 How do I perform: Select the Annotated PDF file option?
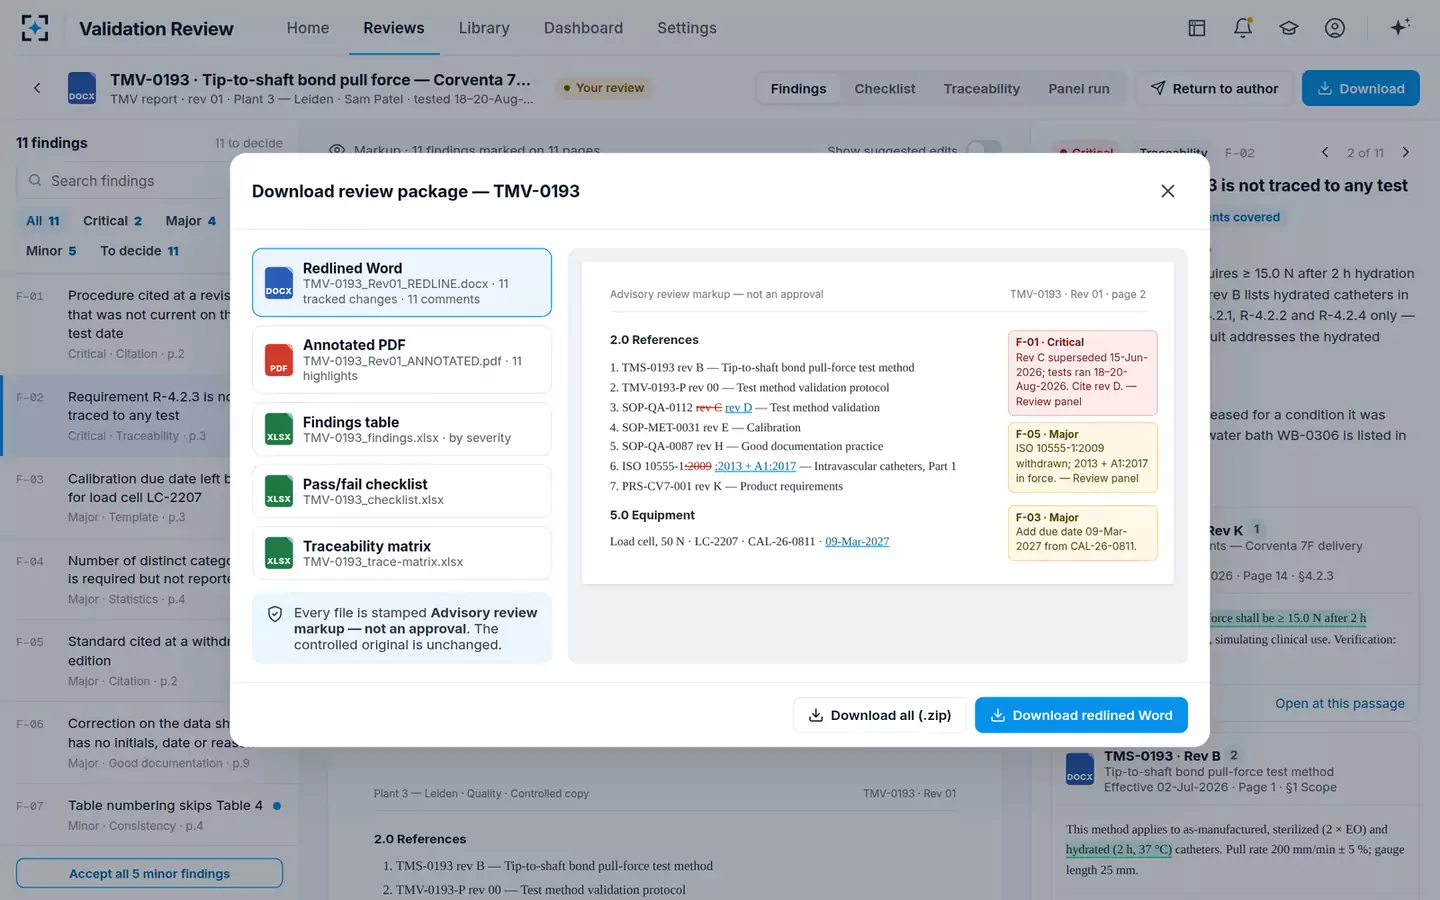(402, 360)
